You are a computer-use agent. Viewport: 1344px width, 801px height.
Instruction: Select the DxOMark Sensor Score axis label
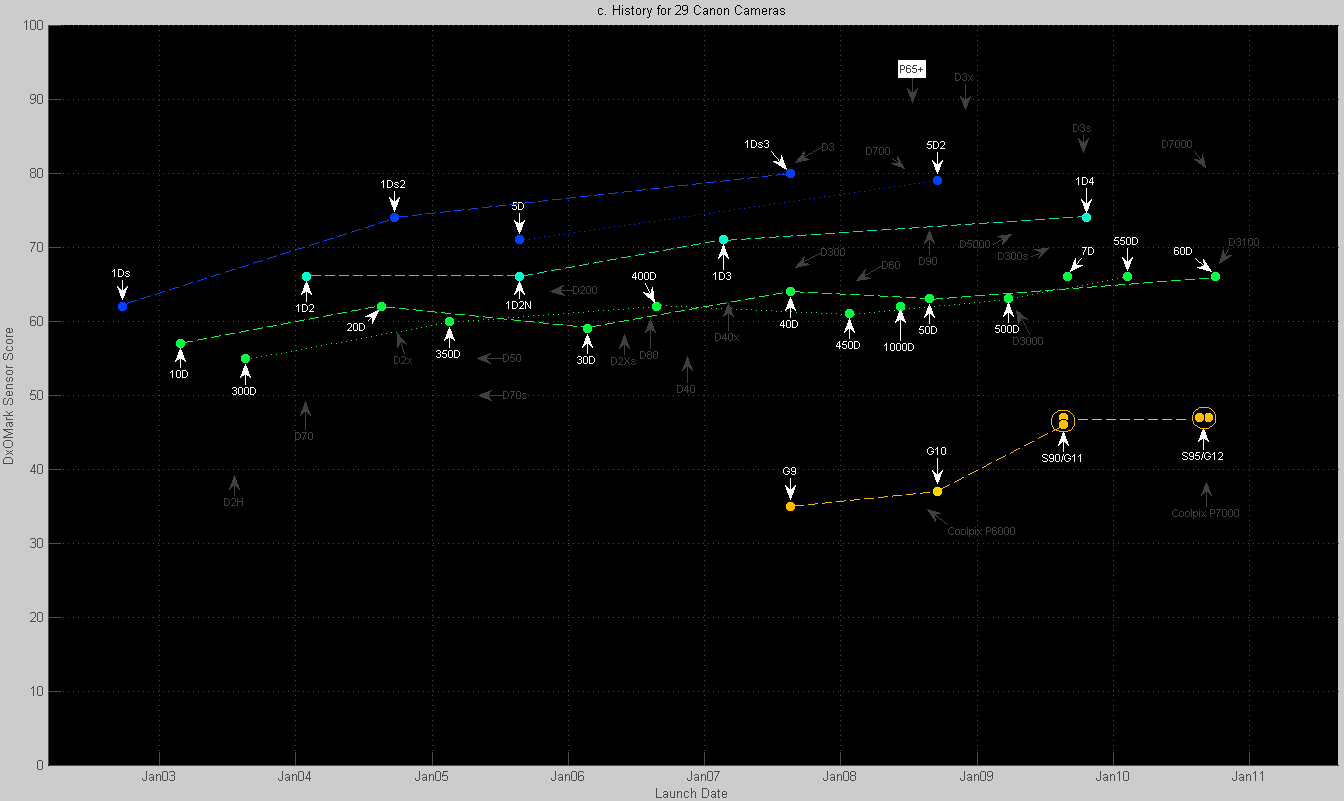(9, 396)
